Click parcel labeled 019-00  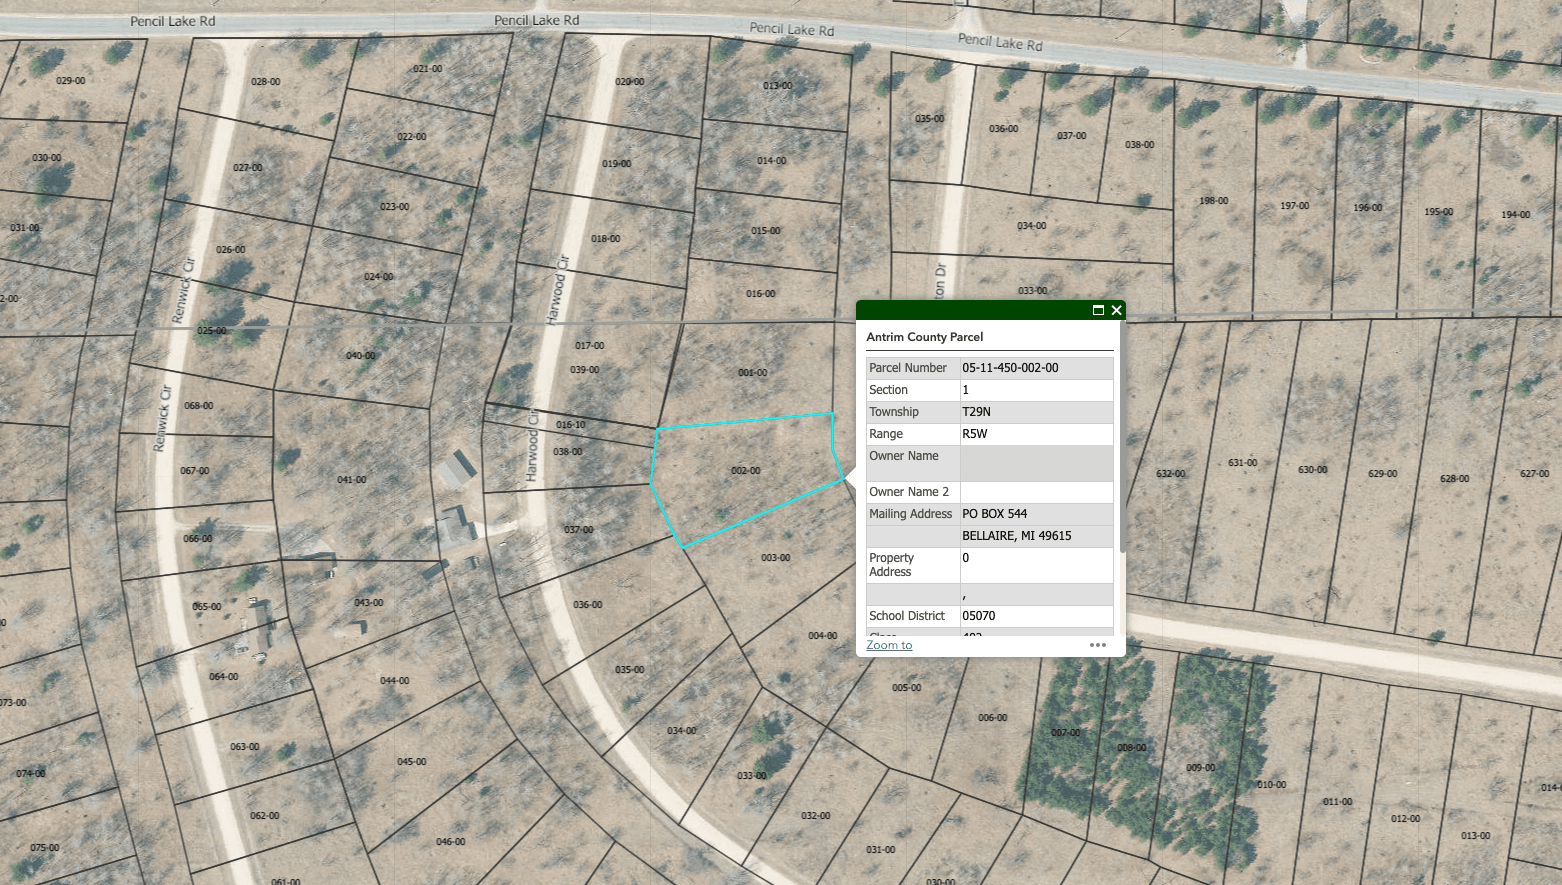point(616,164)
